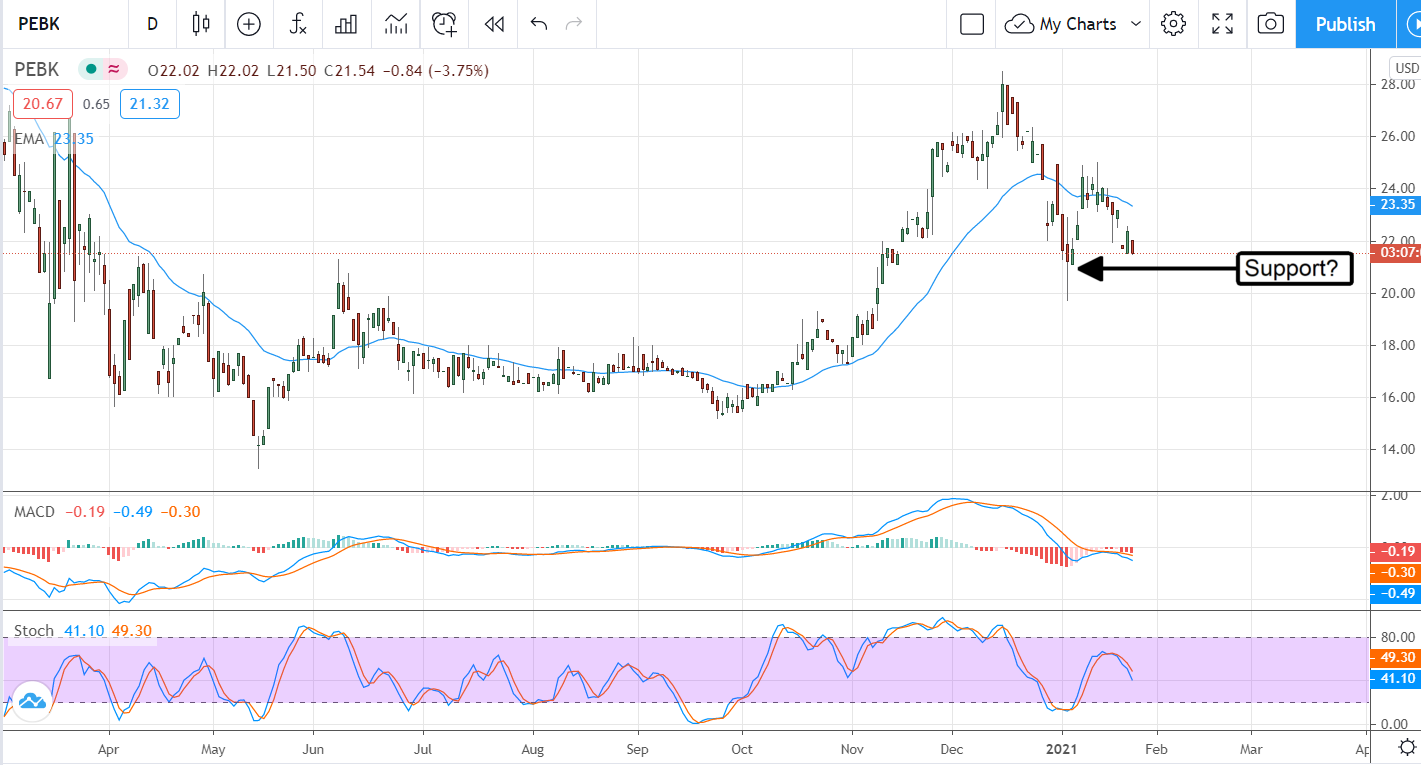Toggle fullscreen mode
Image resolution: width=1421 pixels, height=765 pixels.
click(1222, 24)
